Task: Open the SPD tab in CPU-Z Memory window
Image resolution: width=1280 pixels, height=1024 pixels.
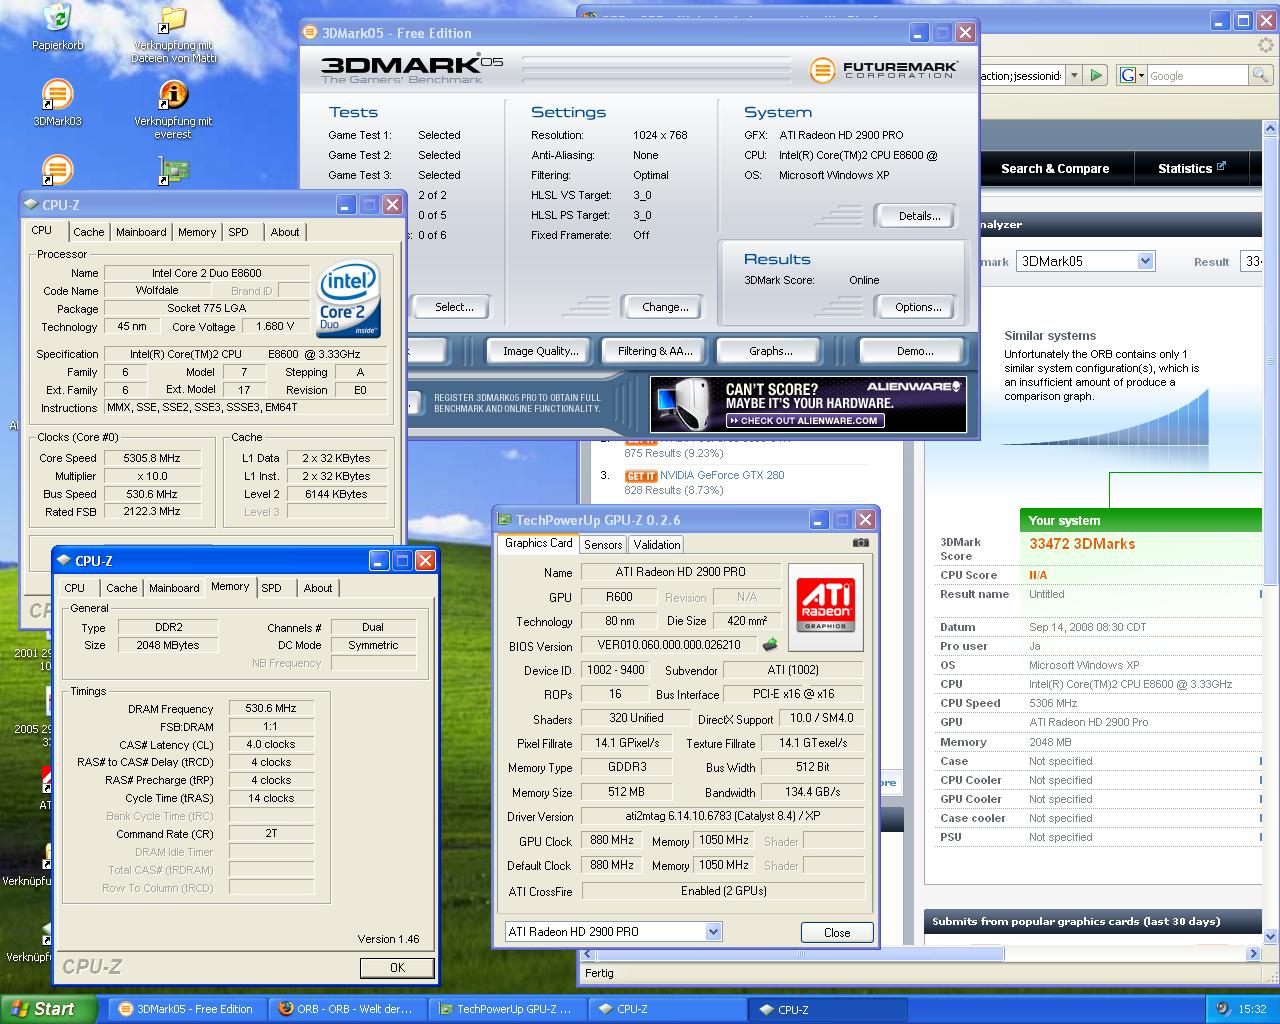Action: (x=271, y=588)
